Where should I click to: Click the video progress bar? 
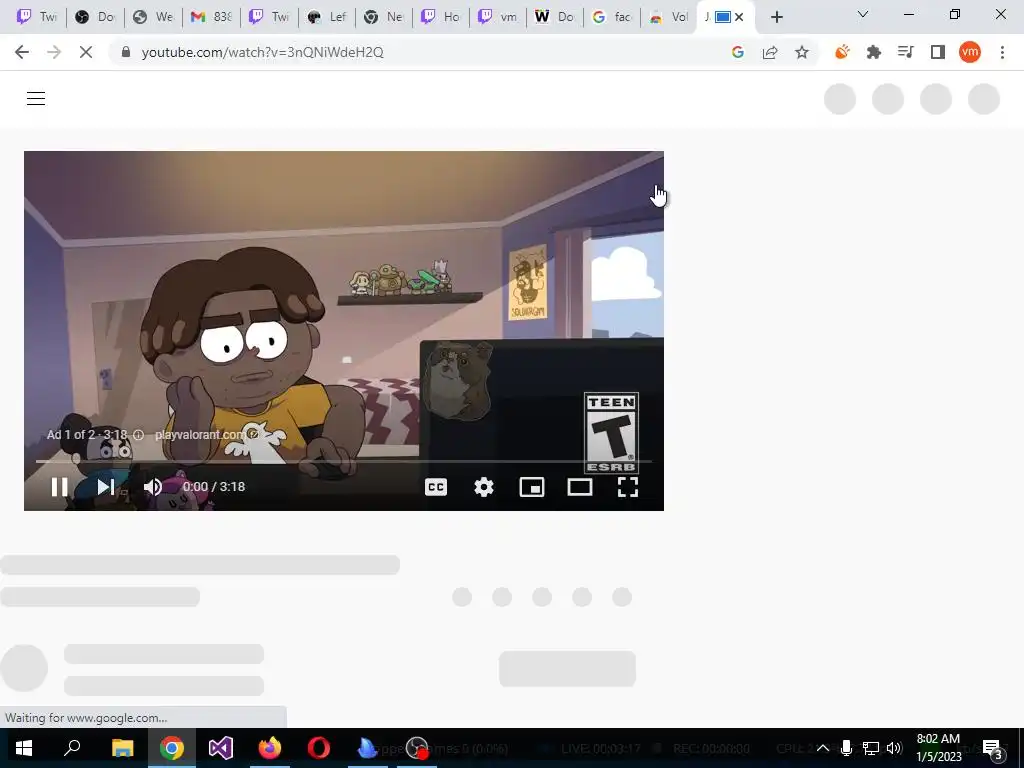point(344,461)
